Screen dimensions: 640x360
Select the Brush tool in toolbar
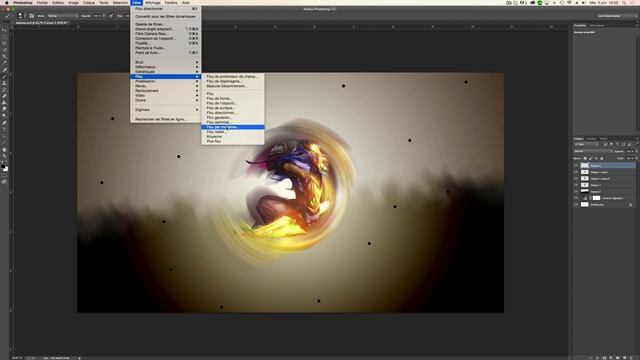point(4,76)
